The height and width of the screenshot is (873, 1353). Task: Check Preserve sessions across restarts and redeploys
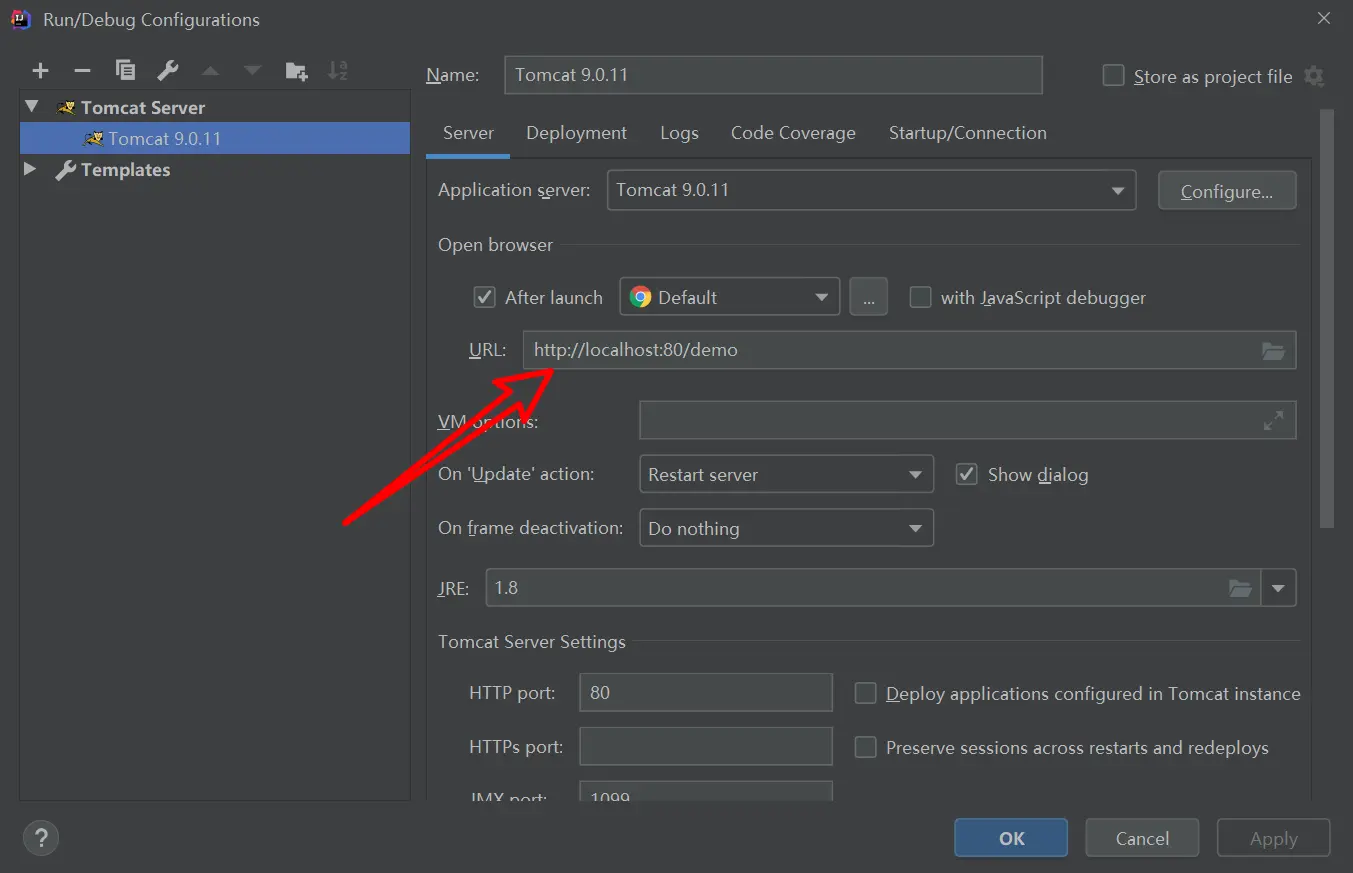[x=866, y=747]
